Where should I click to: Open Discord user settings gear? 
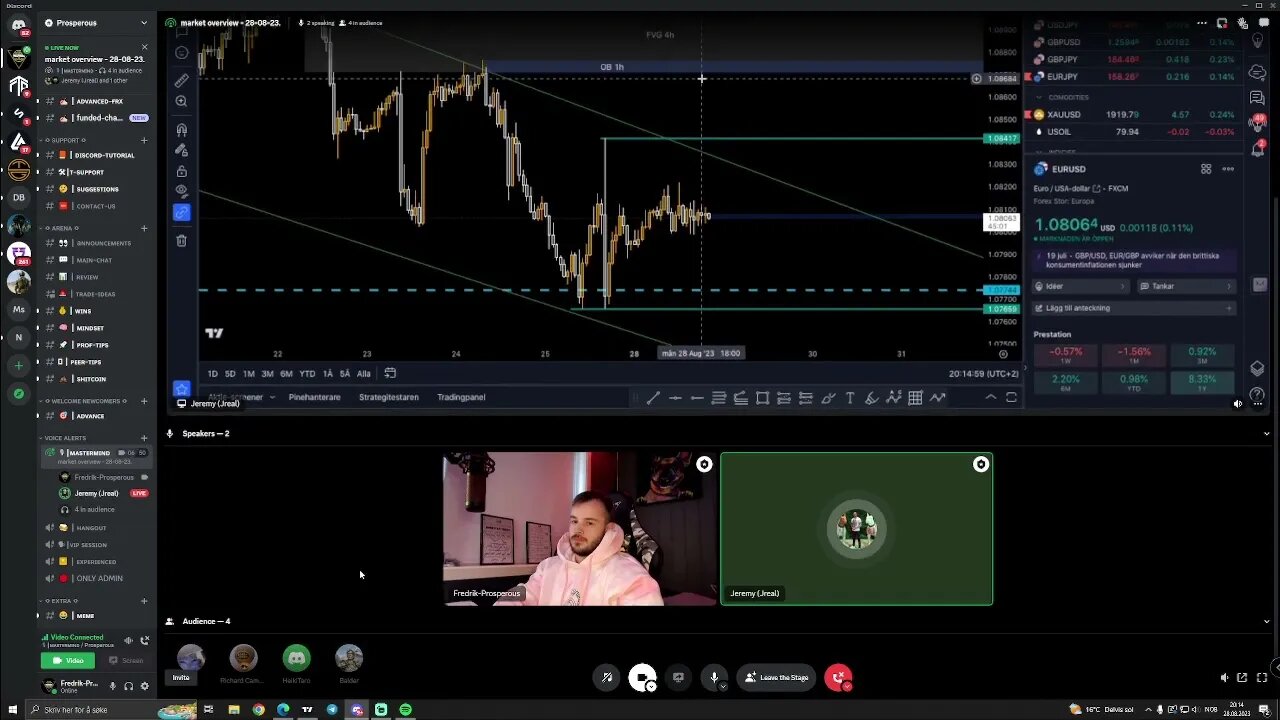(144, 686)
